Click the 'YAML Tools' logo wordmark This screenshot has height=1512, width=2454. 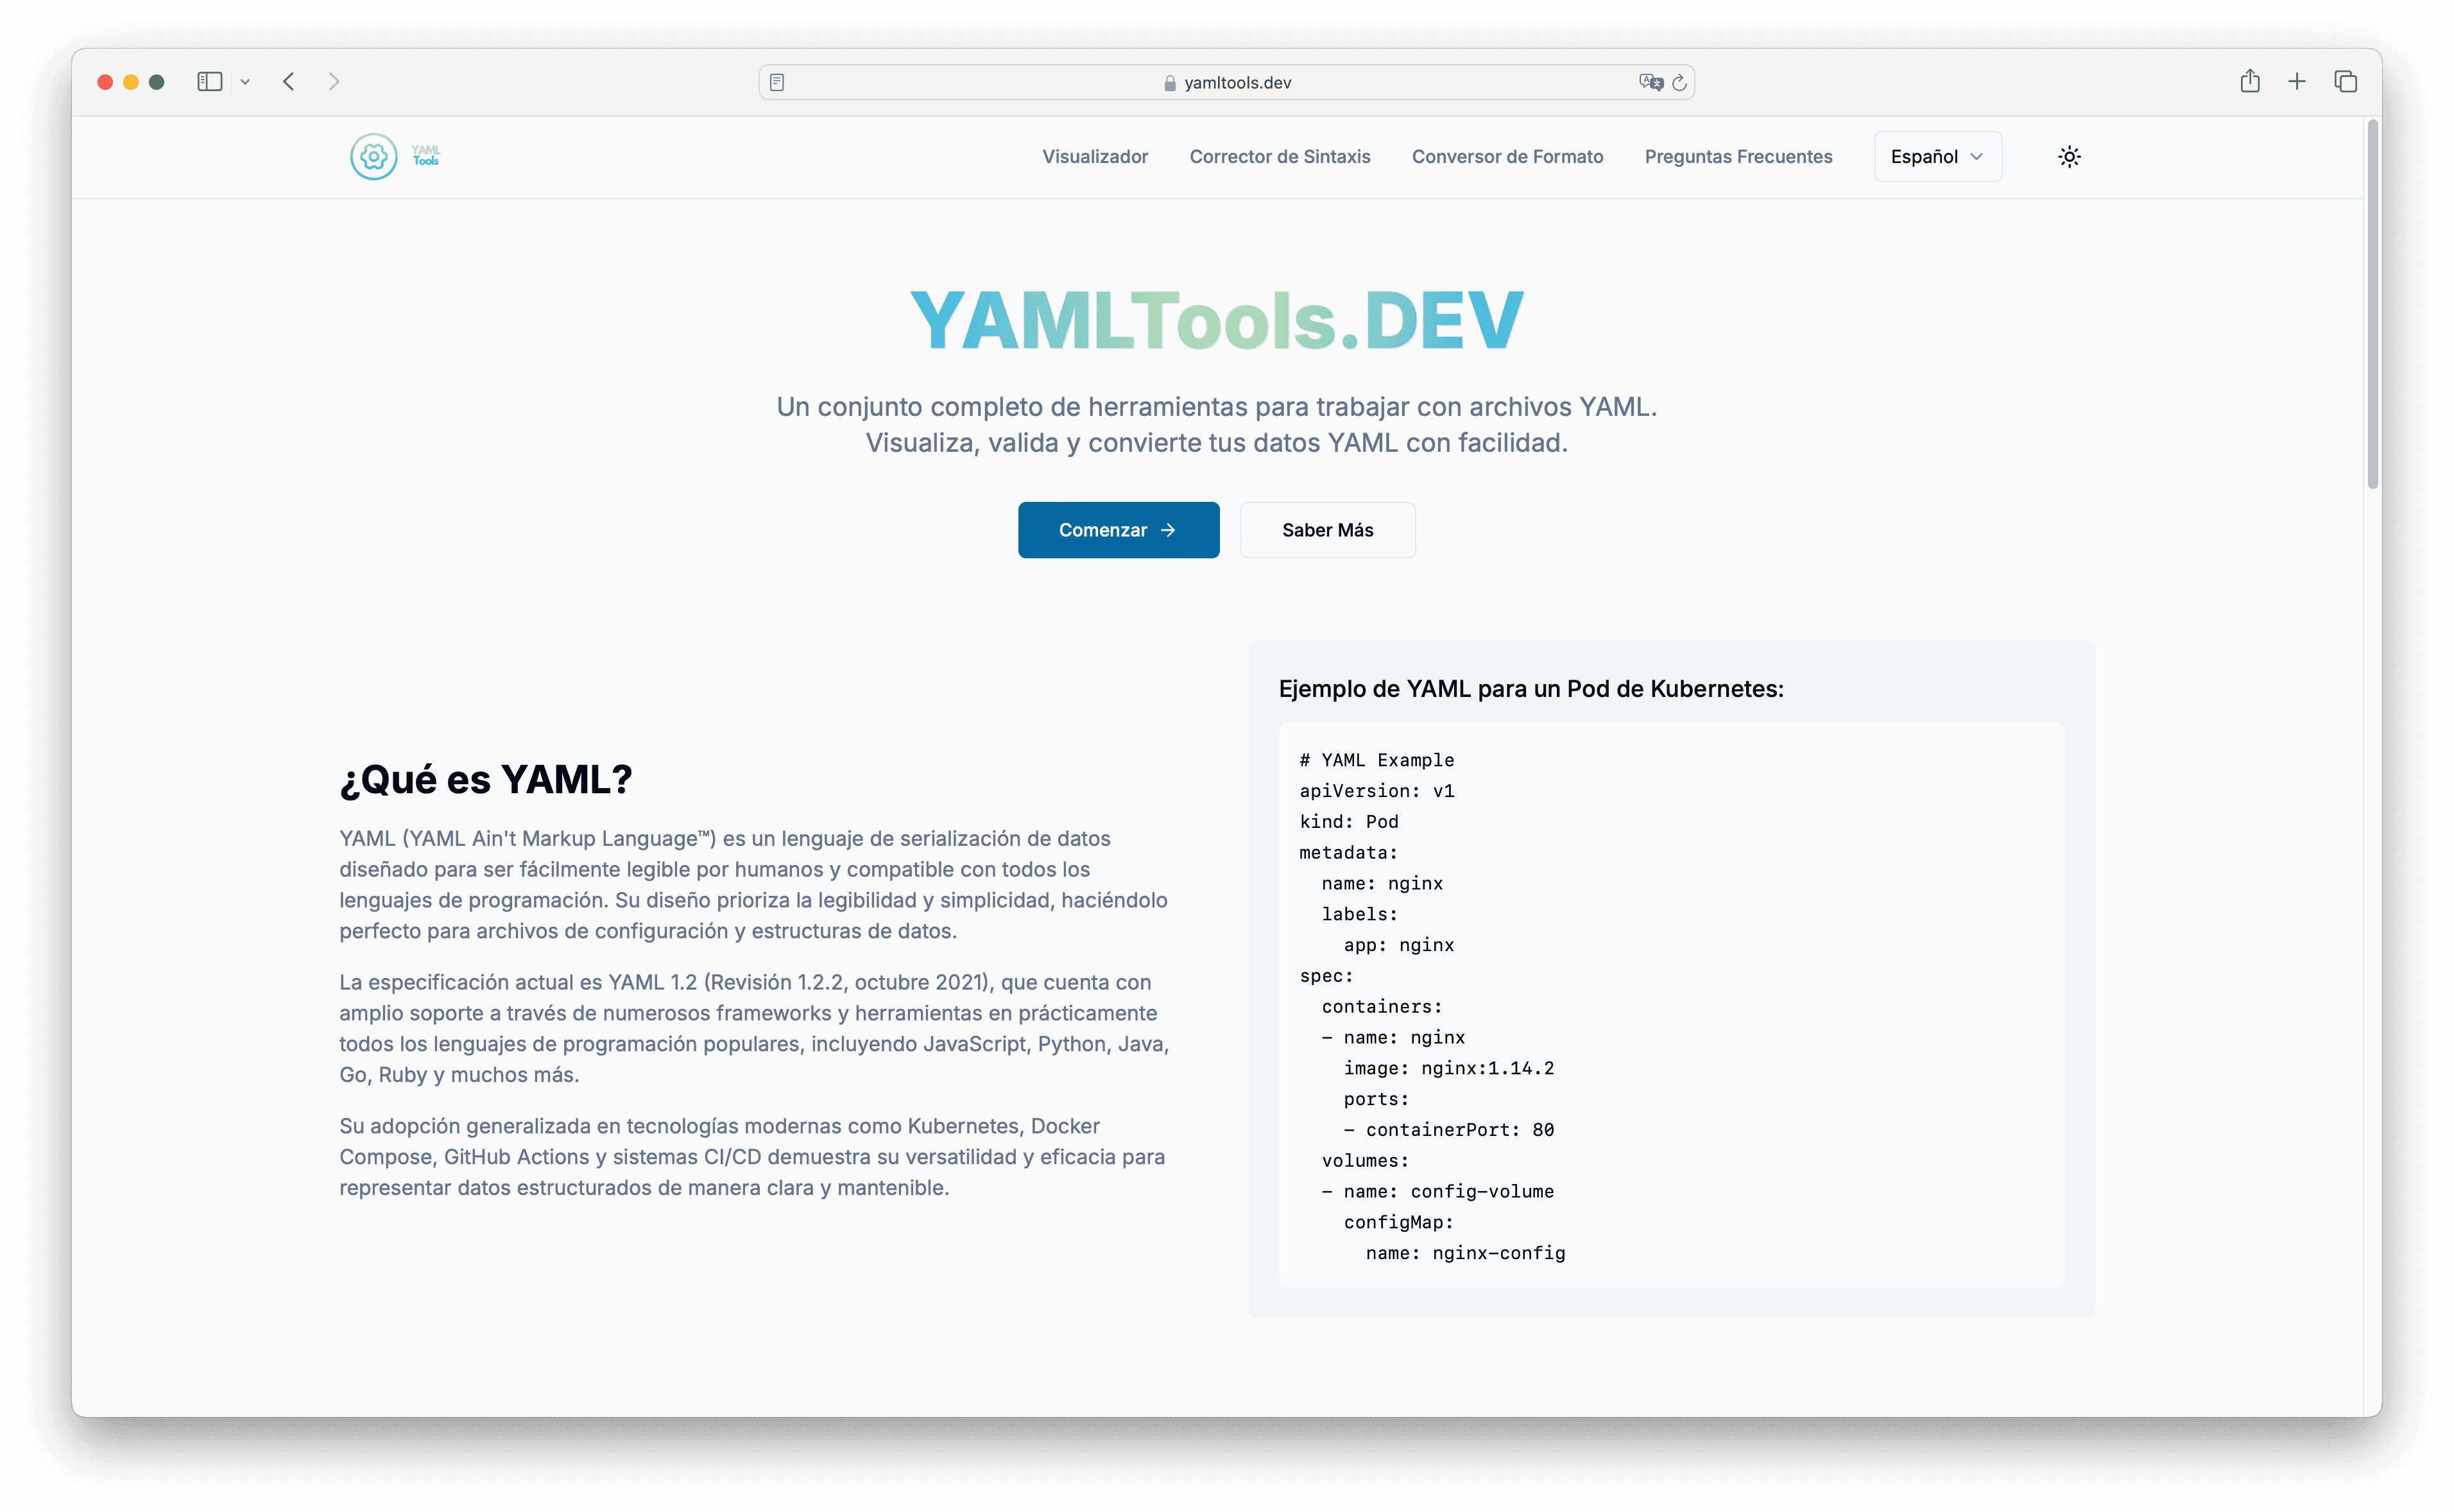pos(426,156)
